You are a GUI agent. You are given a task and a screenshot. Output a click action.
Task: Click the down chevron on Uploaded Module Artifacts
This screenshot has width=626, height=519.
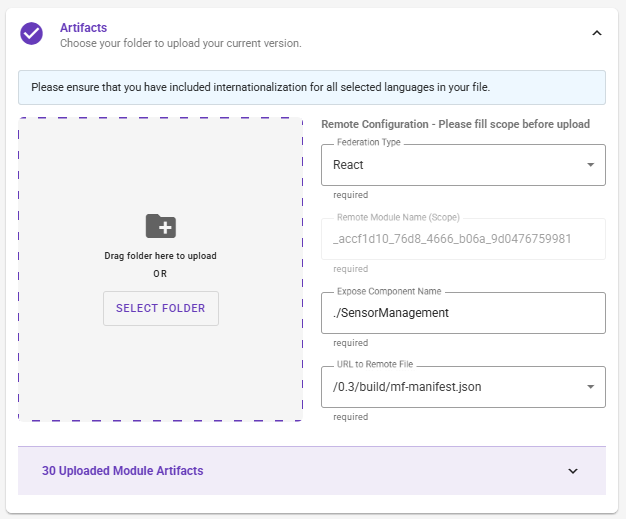click(573, 471)
